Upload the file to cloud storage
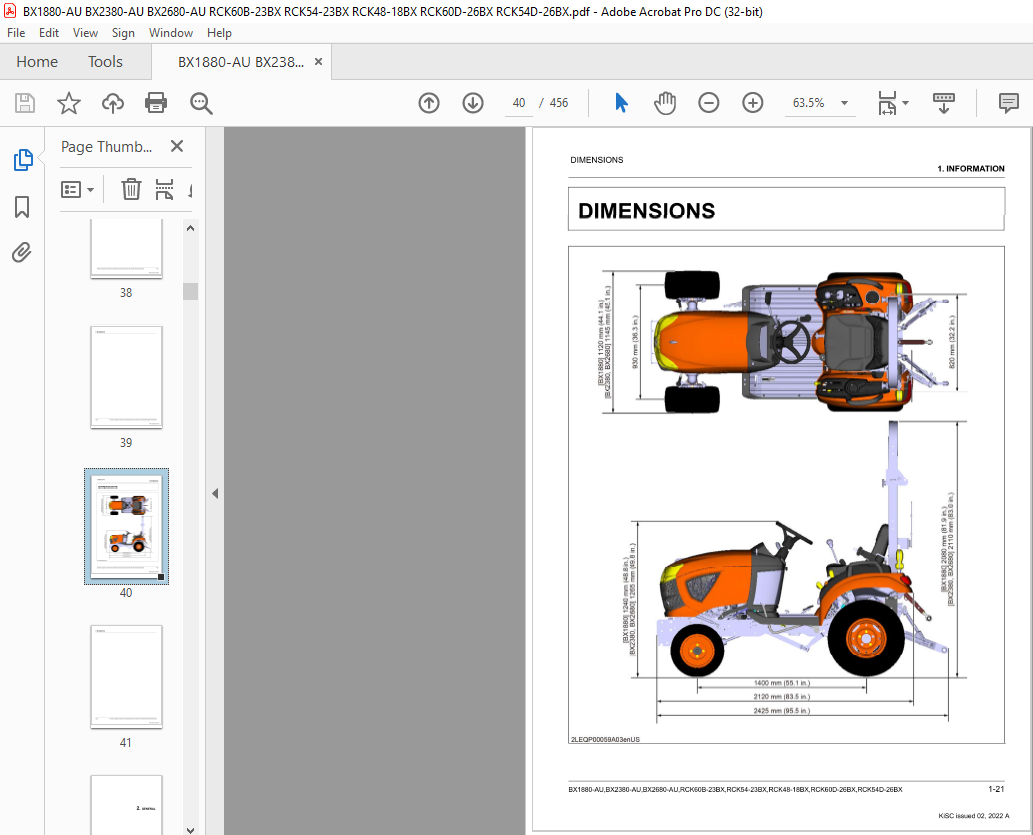Screen dimensions: 1033x835 click(113, 103)
